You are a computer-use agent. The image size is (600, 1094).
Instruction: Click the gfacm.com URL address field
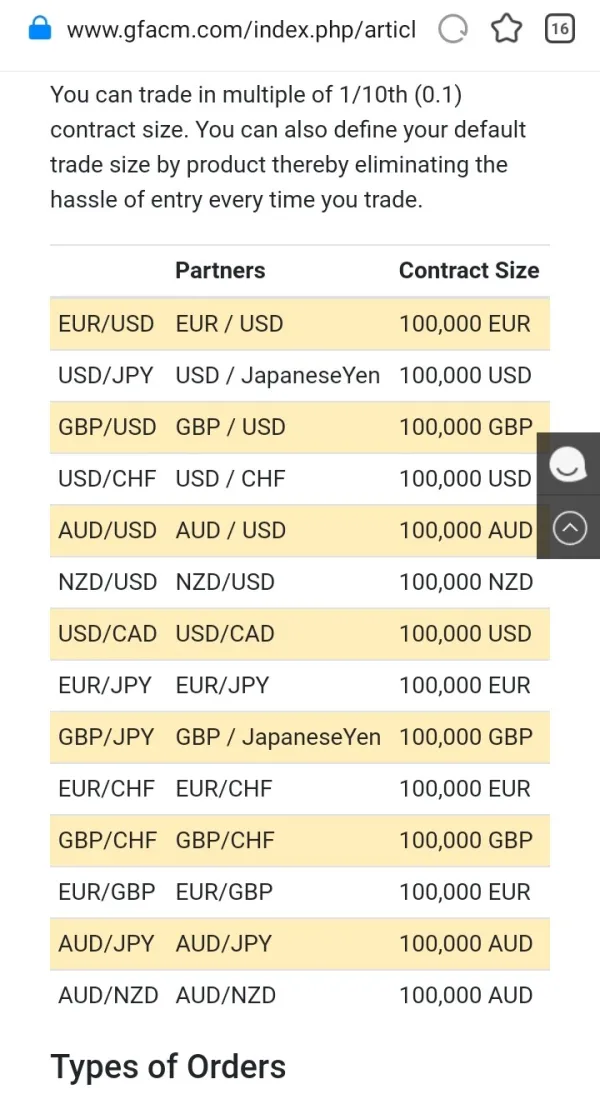pos(240,30)
